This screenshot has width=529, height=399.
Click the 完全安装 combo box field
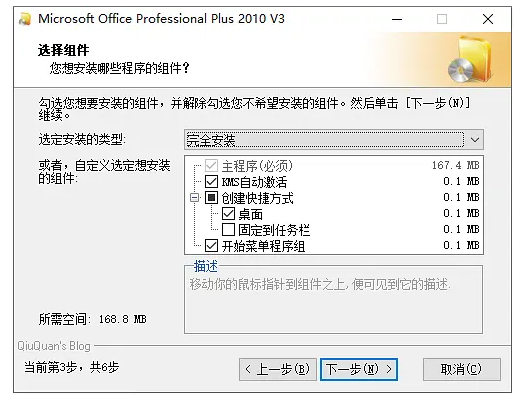tap(325, 140)
